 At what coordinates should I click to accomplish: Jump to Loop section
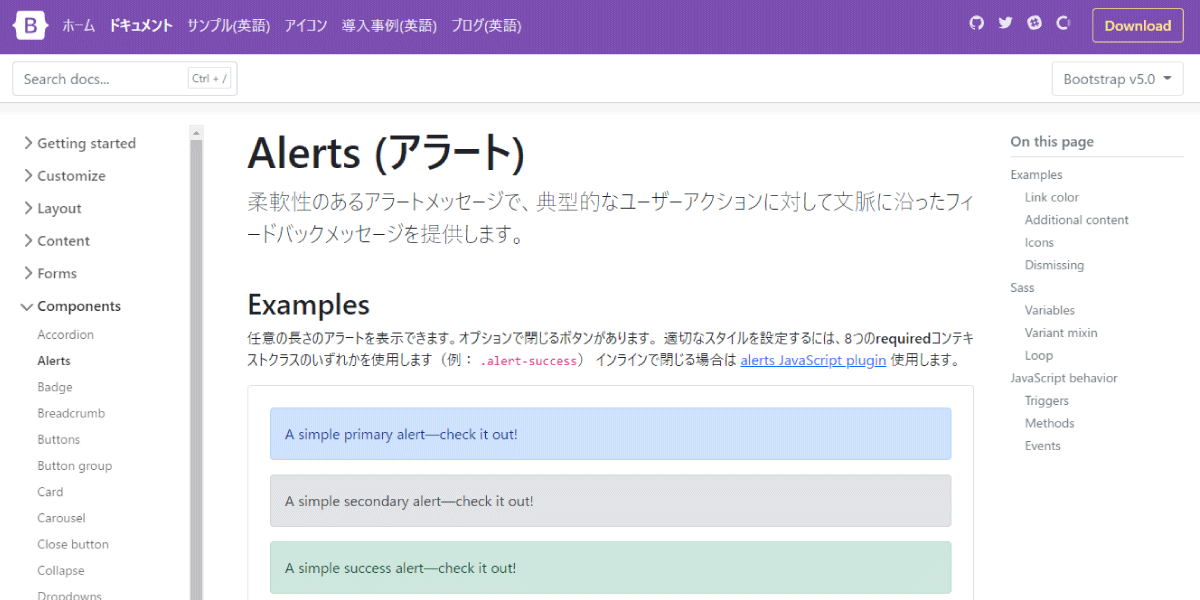pos(1039,355)
